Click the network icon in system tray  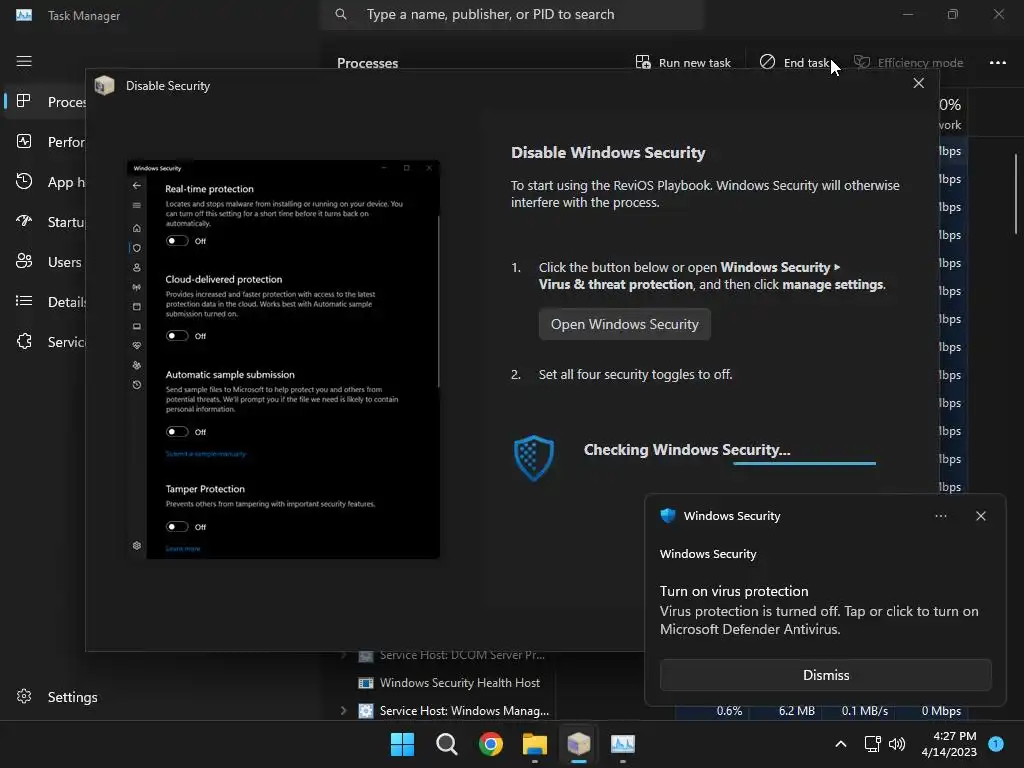pos(872,744)
